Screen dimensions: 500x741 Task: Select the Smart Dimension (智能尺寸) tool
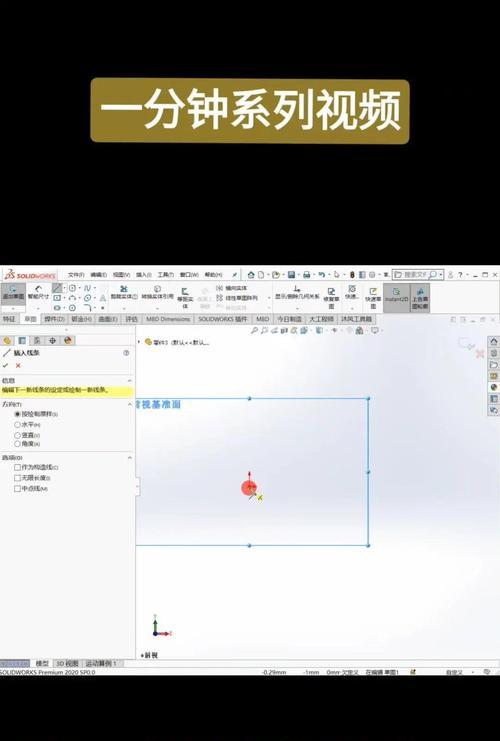pos(38,293)
